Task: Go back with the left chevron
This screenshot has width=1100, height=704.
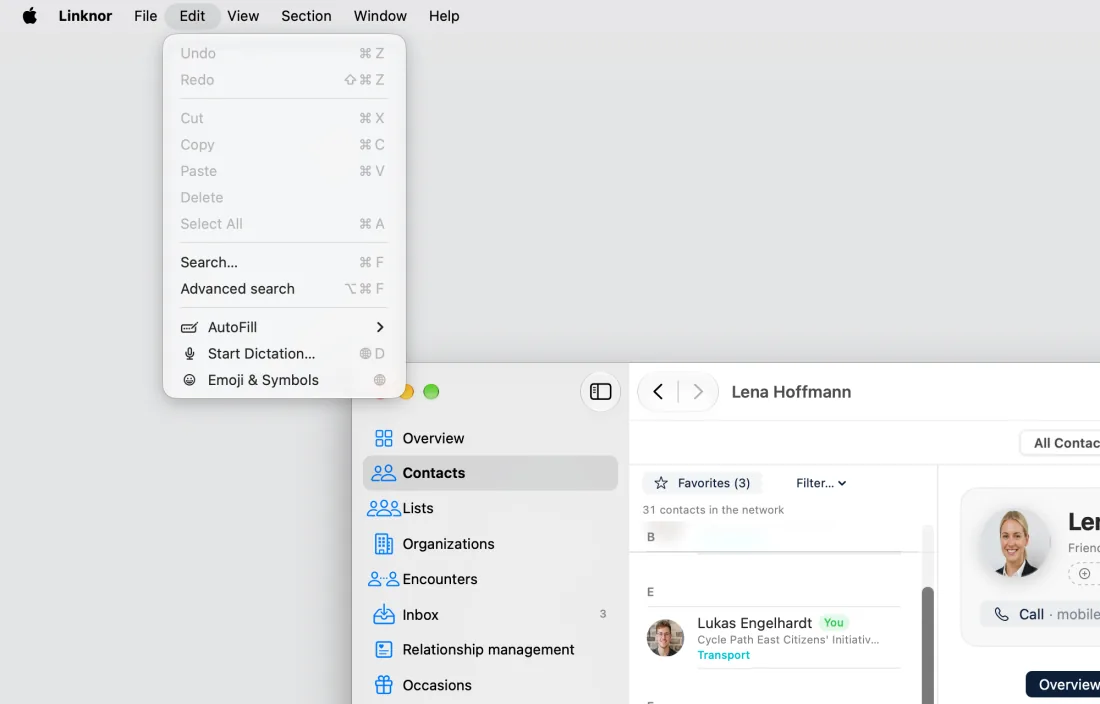Action: point(658,391)
